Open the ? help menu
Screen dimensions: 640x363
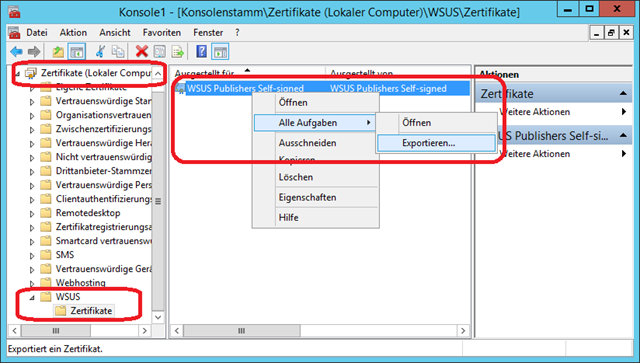point(237,33)
